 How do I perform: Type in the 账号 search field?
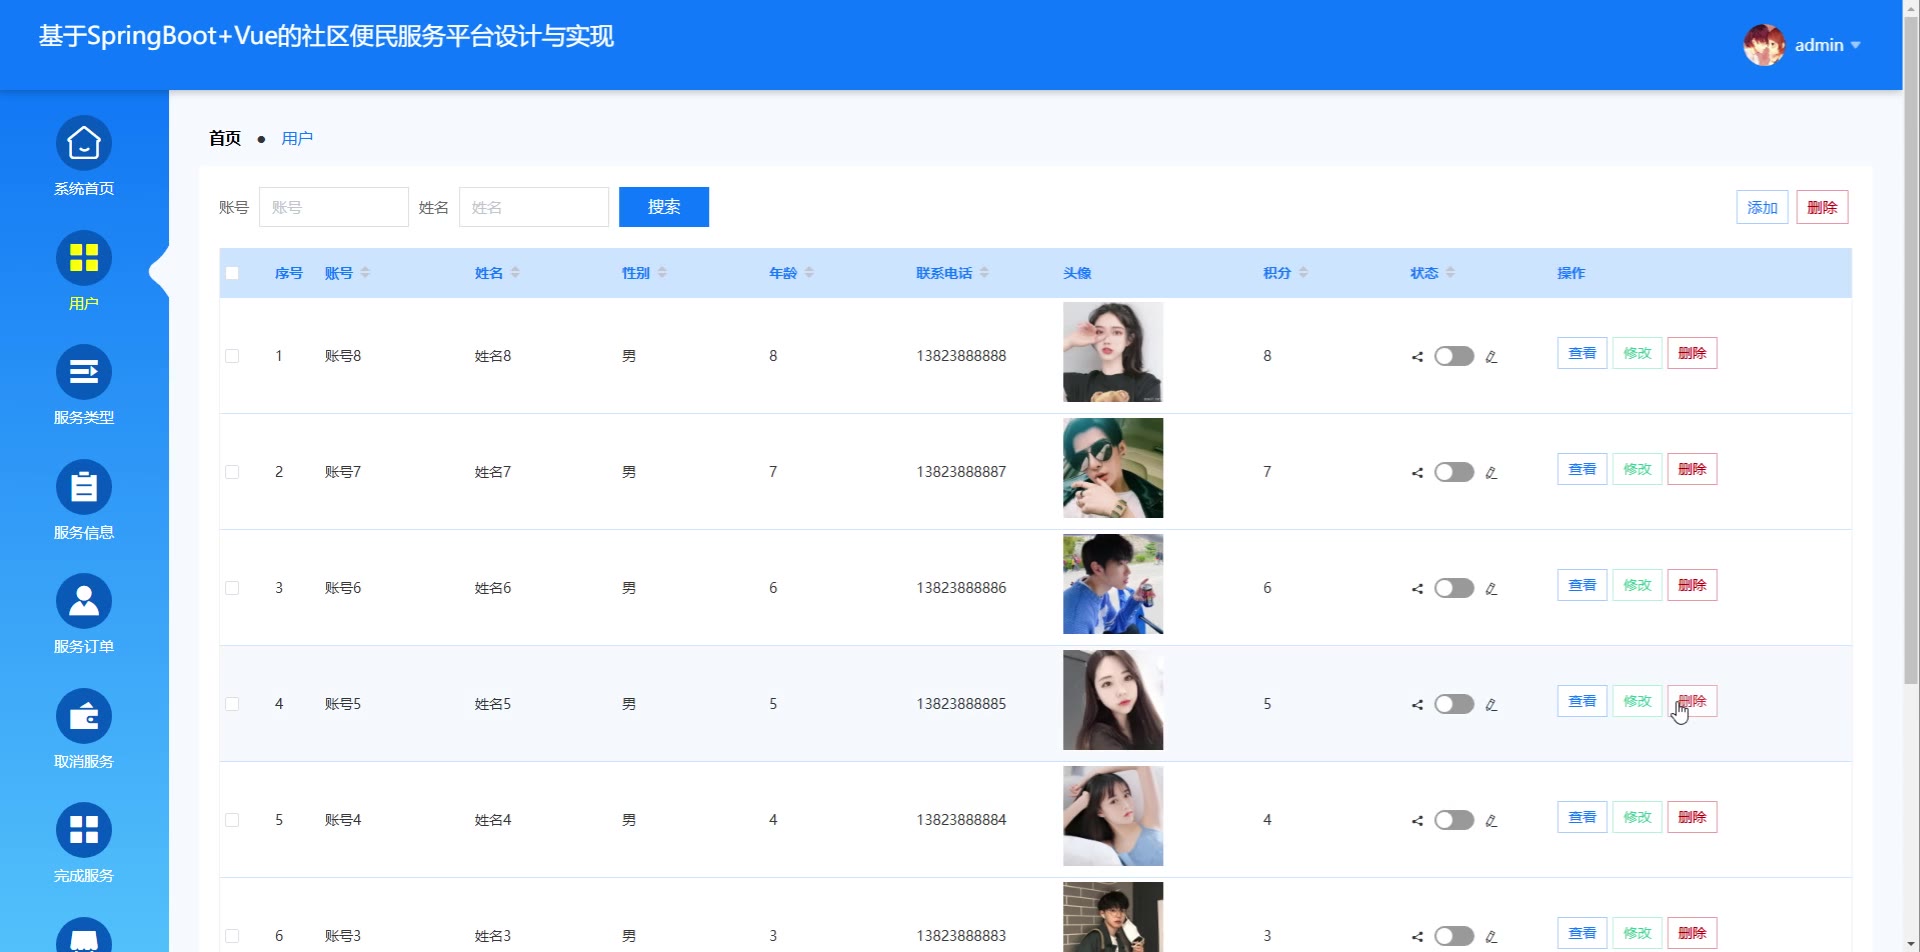pos(334,207)
